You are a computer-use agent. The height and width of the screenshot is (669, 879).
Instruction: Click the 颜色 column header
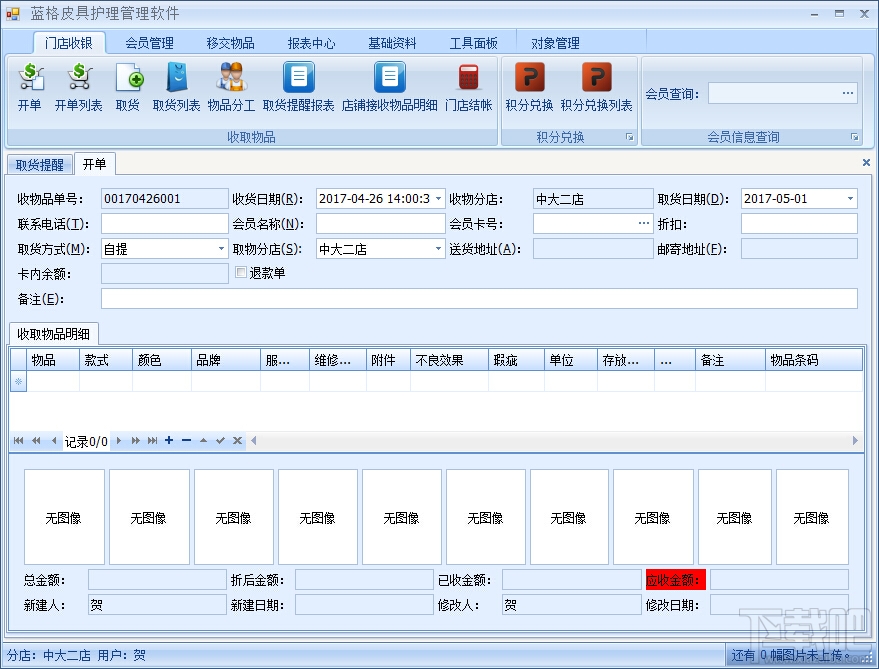(x=161, y=360)
